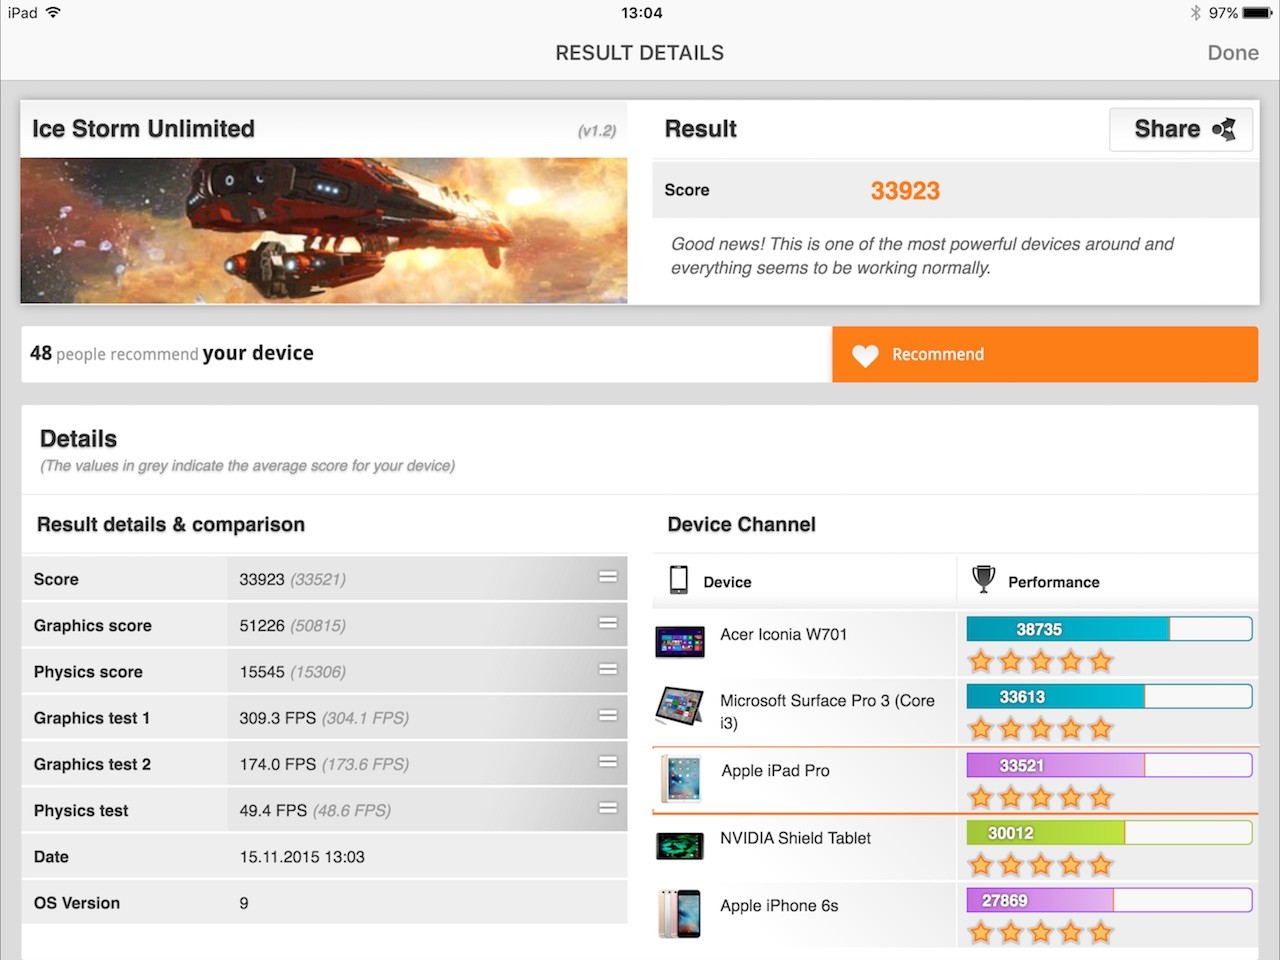Expand the Graphics test 1 row handle
1280x960 pixels.
coord(608,715)
